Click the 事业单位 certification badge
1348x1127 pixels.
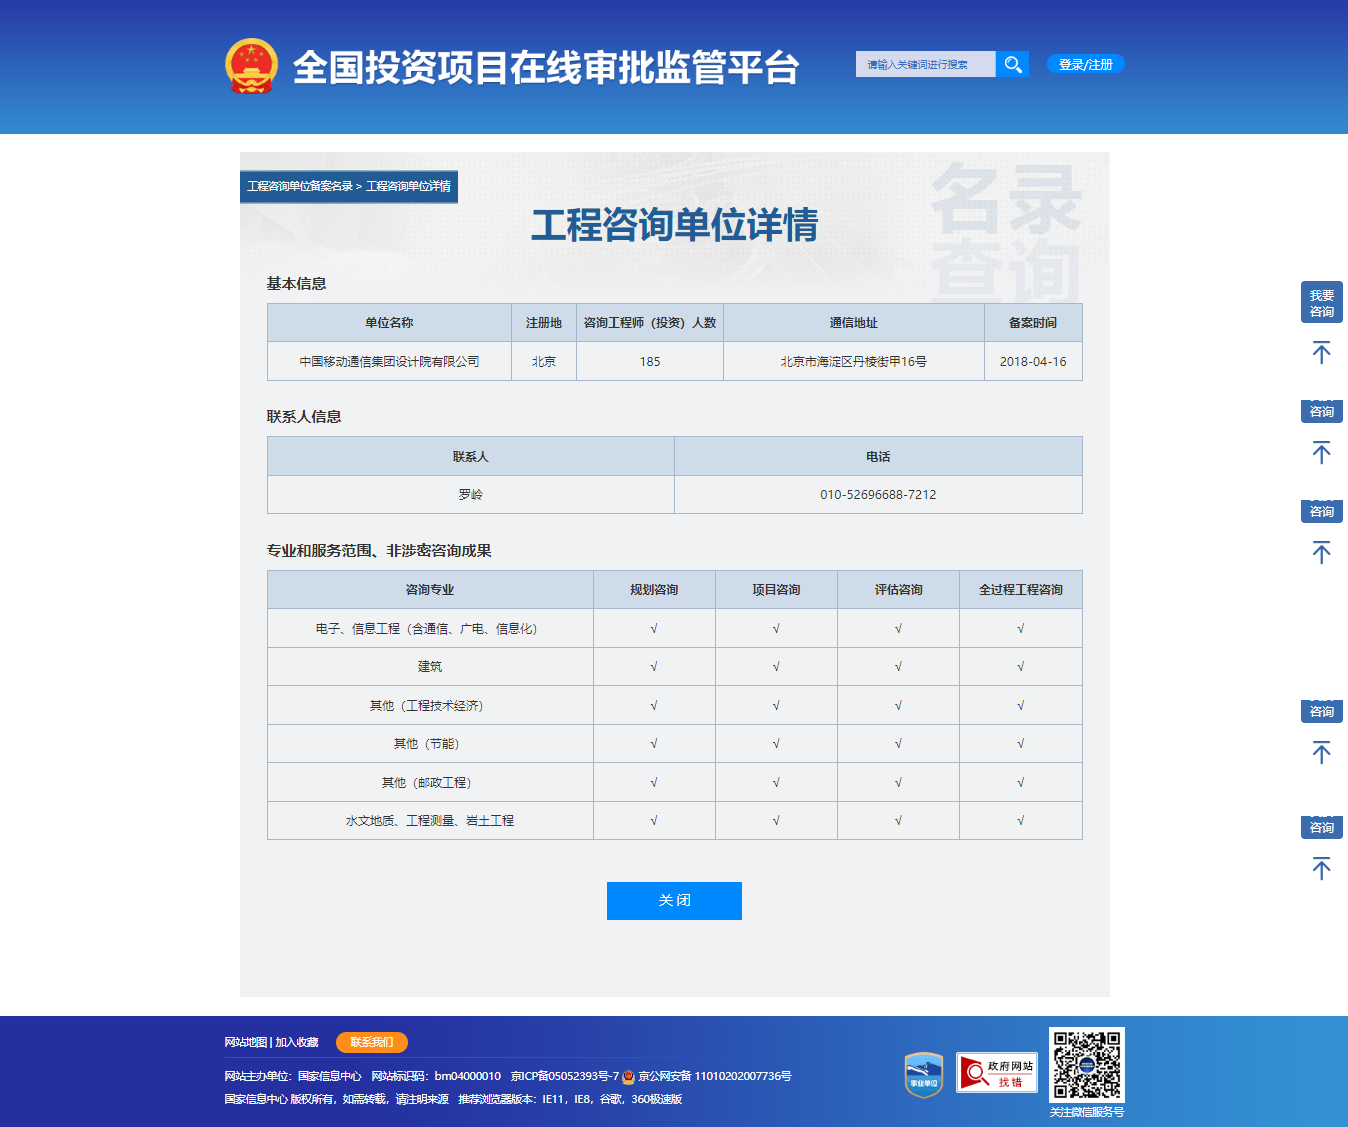tap(924, 1072)
